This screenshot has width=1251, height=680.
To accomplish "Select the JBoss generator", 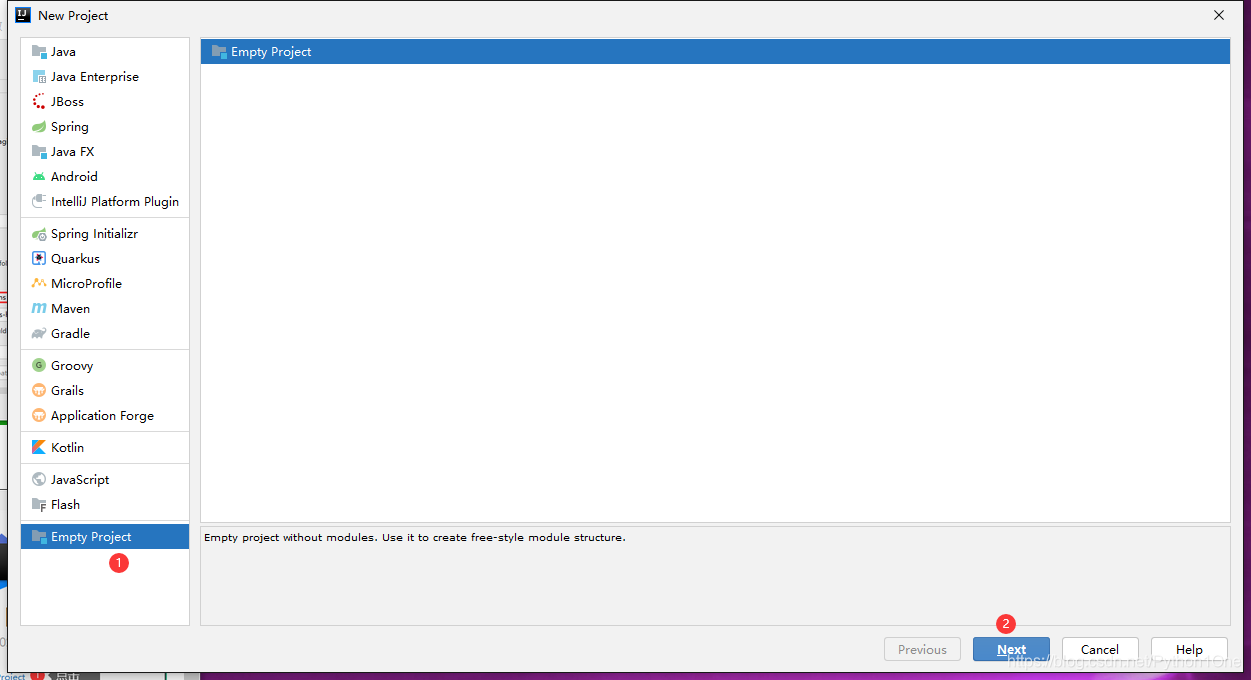I will [x=105, y=102].
